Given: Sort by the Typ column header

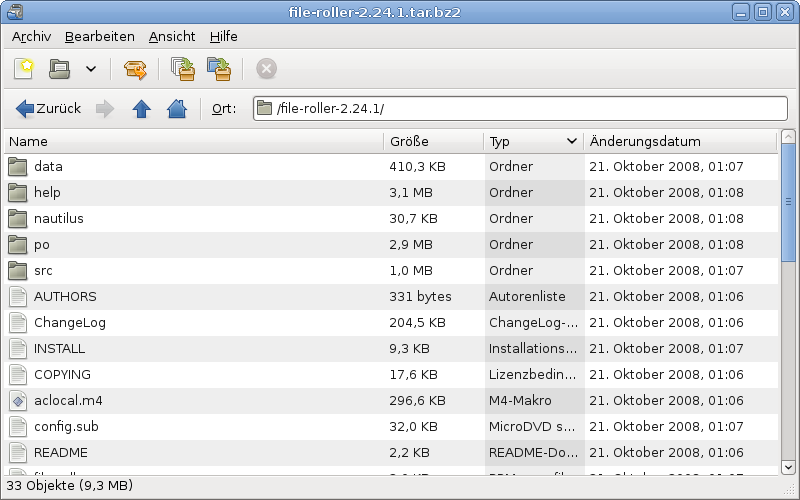Looking at the screenshot, I should pos(533,142).
